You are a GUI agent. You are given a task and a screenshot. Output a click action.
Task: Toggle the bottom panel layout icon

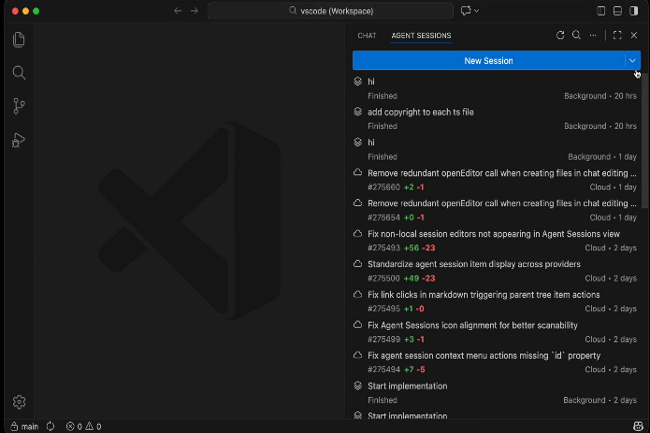pos(617,11)
